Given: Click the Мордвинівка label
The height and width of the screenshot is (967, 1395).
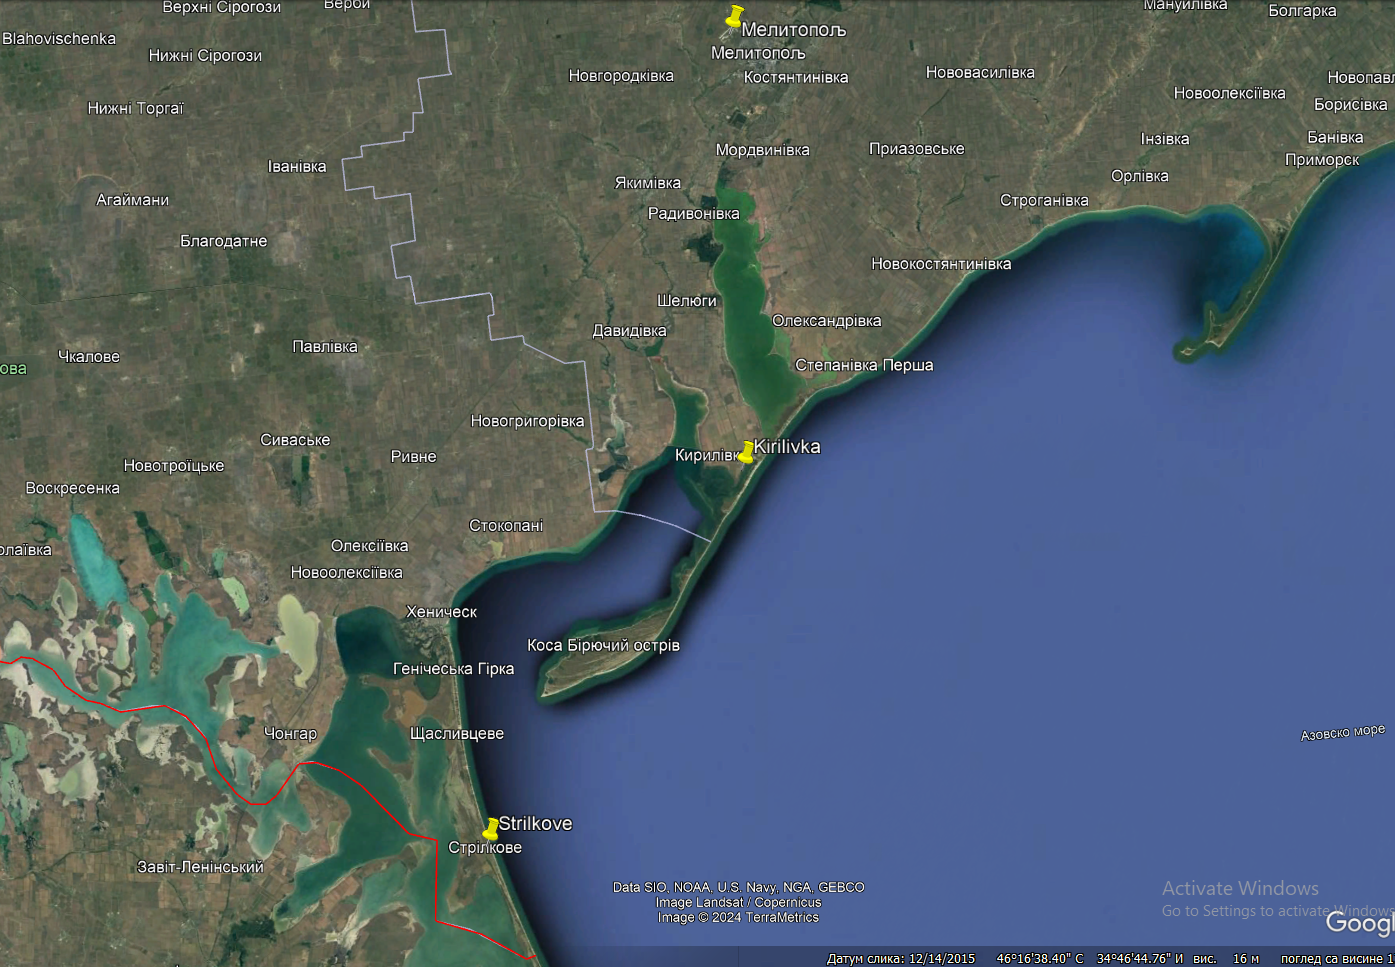Looking at the screenshot, I should [x=763, y=149].
